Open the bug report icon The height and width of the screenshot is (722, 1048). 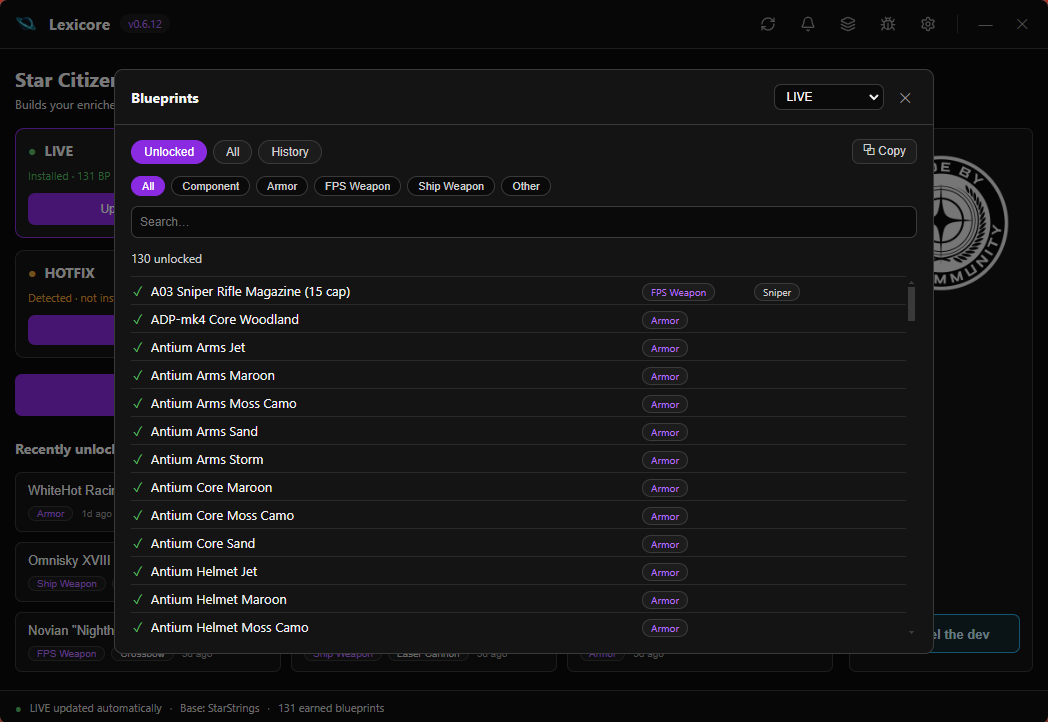[x=888, y=24]
